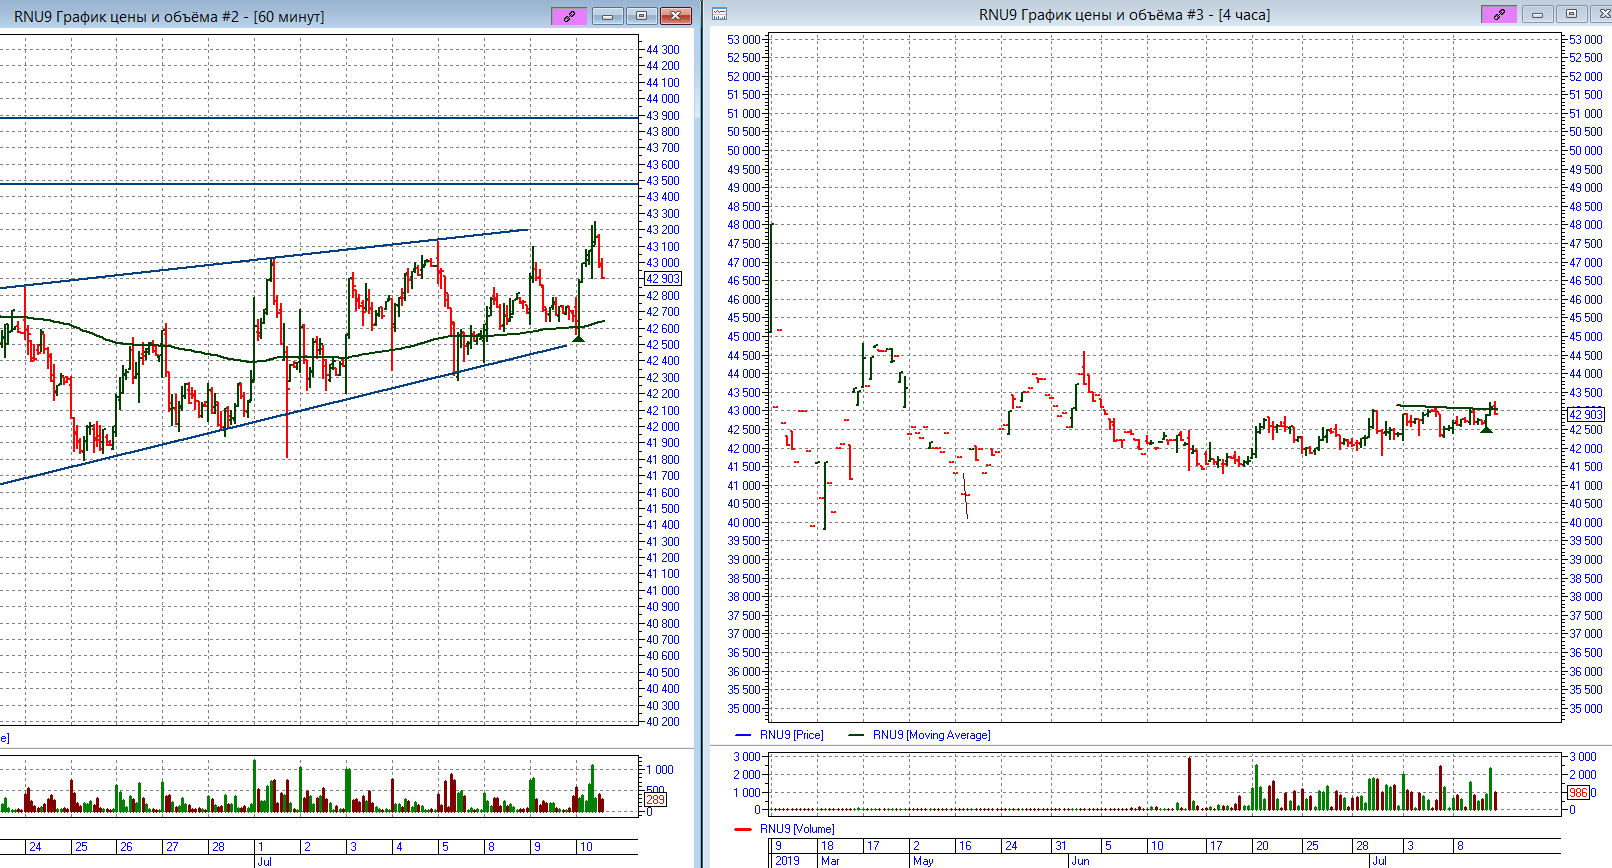1612x868 pixels.
Task: Click green triangle marker on 60-minute chart
Action: coord(577,338)
